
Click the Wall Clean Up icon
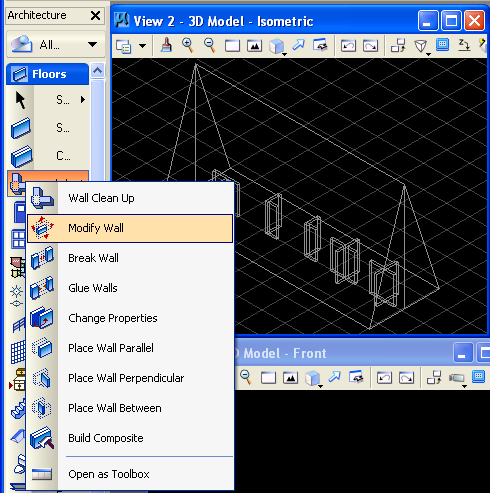42,198
